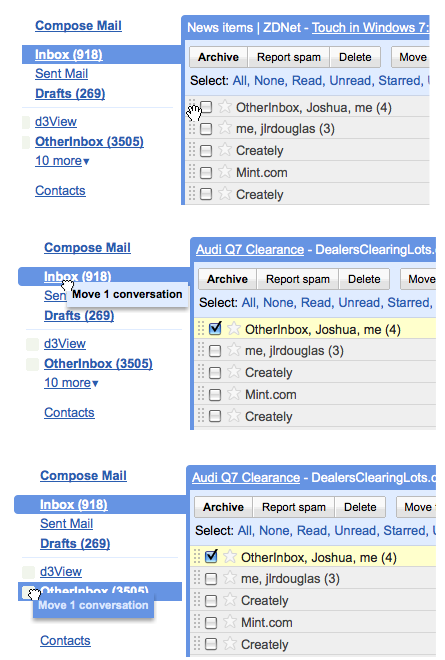Viewport: 445px width, 660px height.
Task: Expand the '10 more' labels list in top sidebar
Action: (x=62, y=161)
